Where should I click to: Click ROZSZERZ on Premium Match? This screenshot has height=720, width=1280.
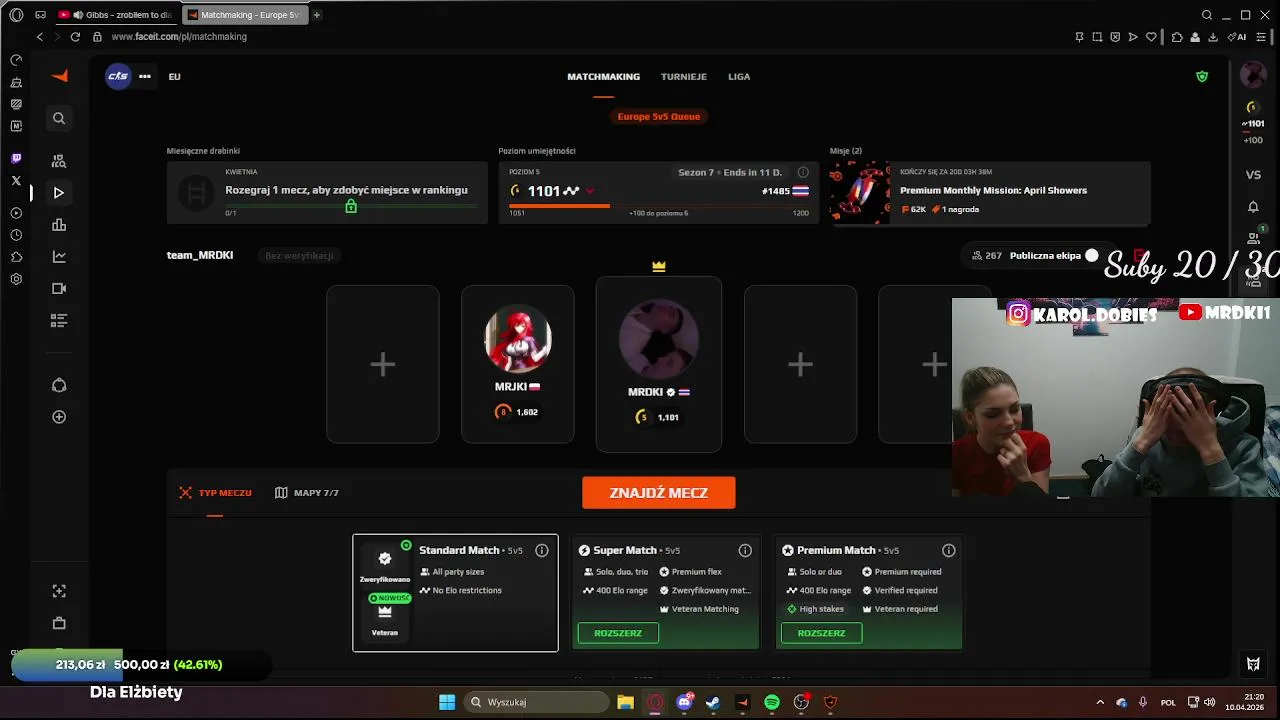point(821,633)
